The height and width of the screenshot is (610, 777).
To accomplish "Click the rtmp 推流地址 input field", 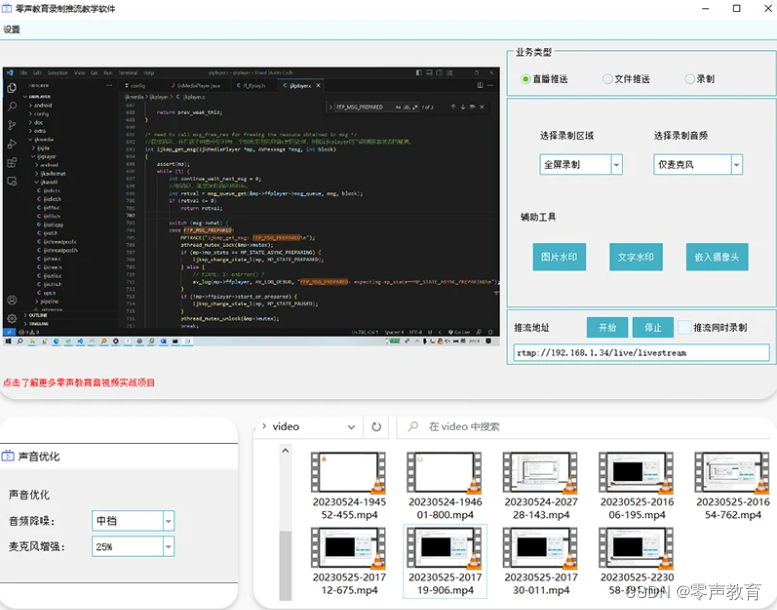I will click(641, 353).
